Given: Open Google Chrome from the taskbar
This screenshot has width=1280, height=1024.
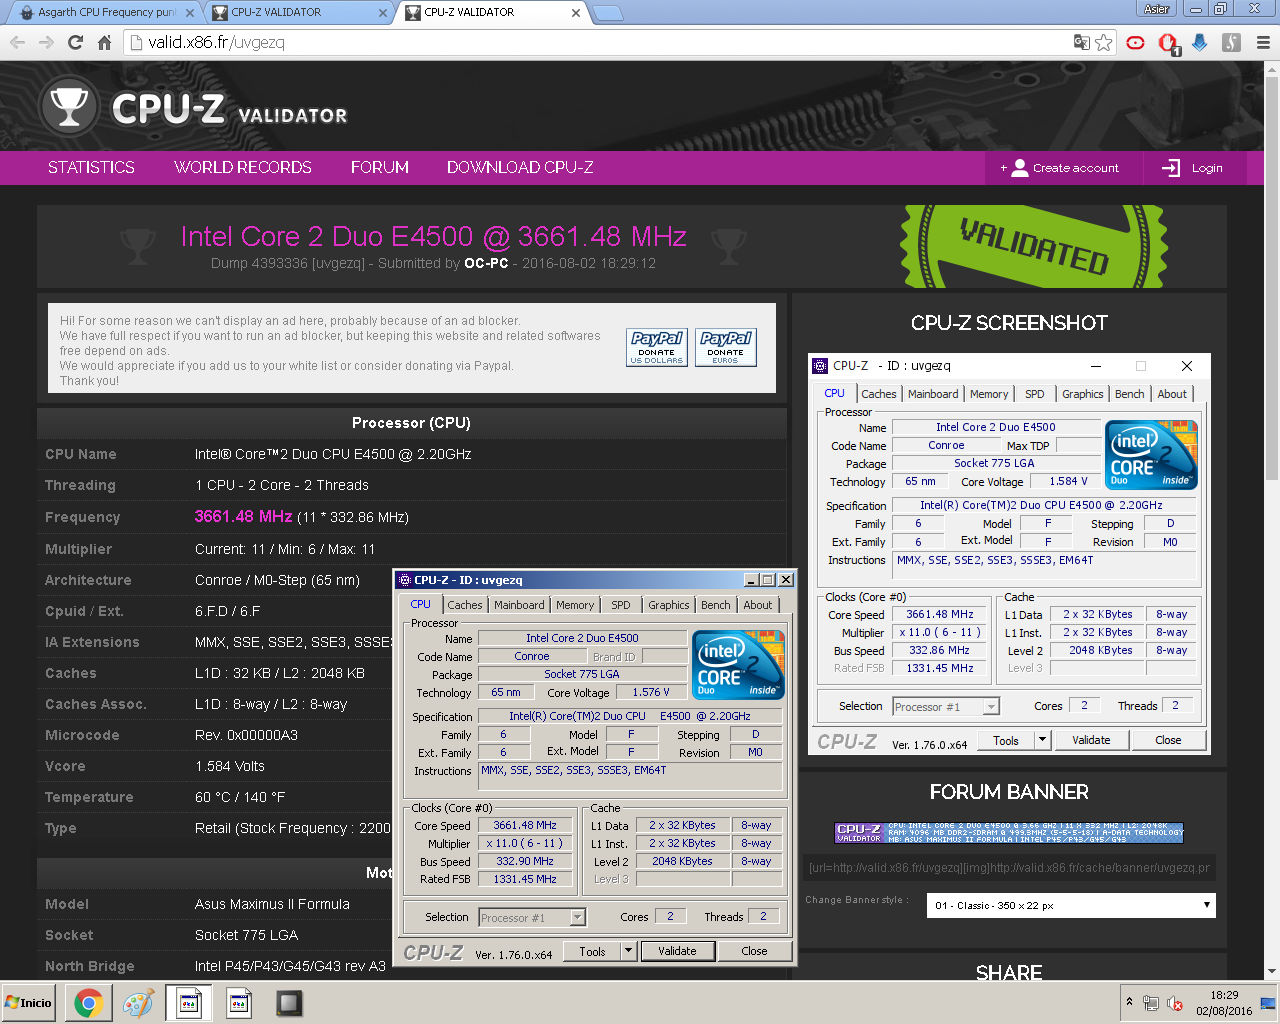Looking at the screenshot, I should (88, 1003).
